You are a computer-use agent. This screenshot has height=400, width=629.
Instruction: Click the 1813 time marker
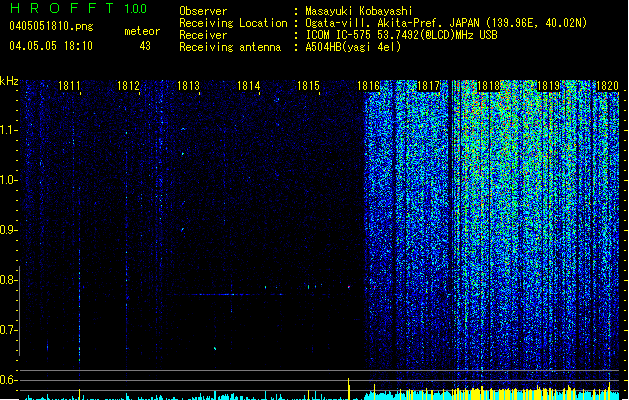coord(189,86)
